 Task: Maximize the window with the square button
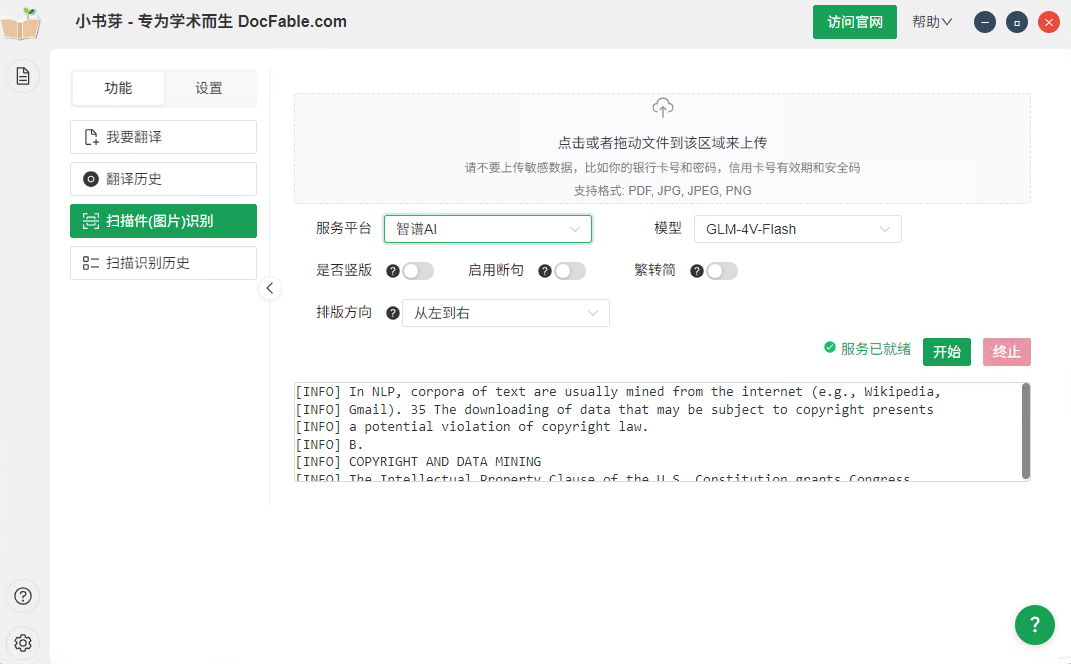(1016, 23)
